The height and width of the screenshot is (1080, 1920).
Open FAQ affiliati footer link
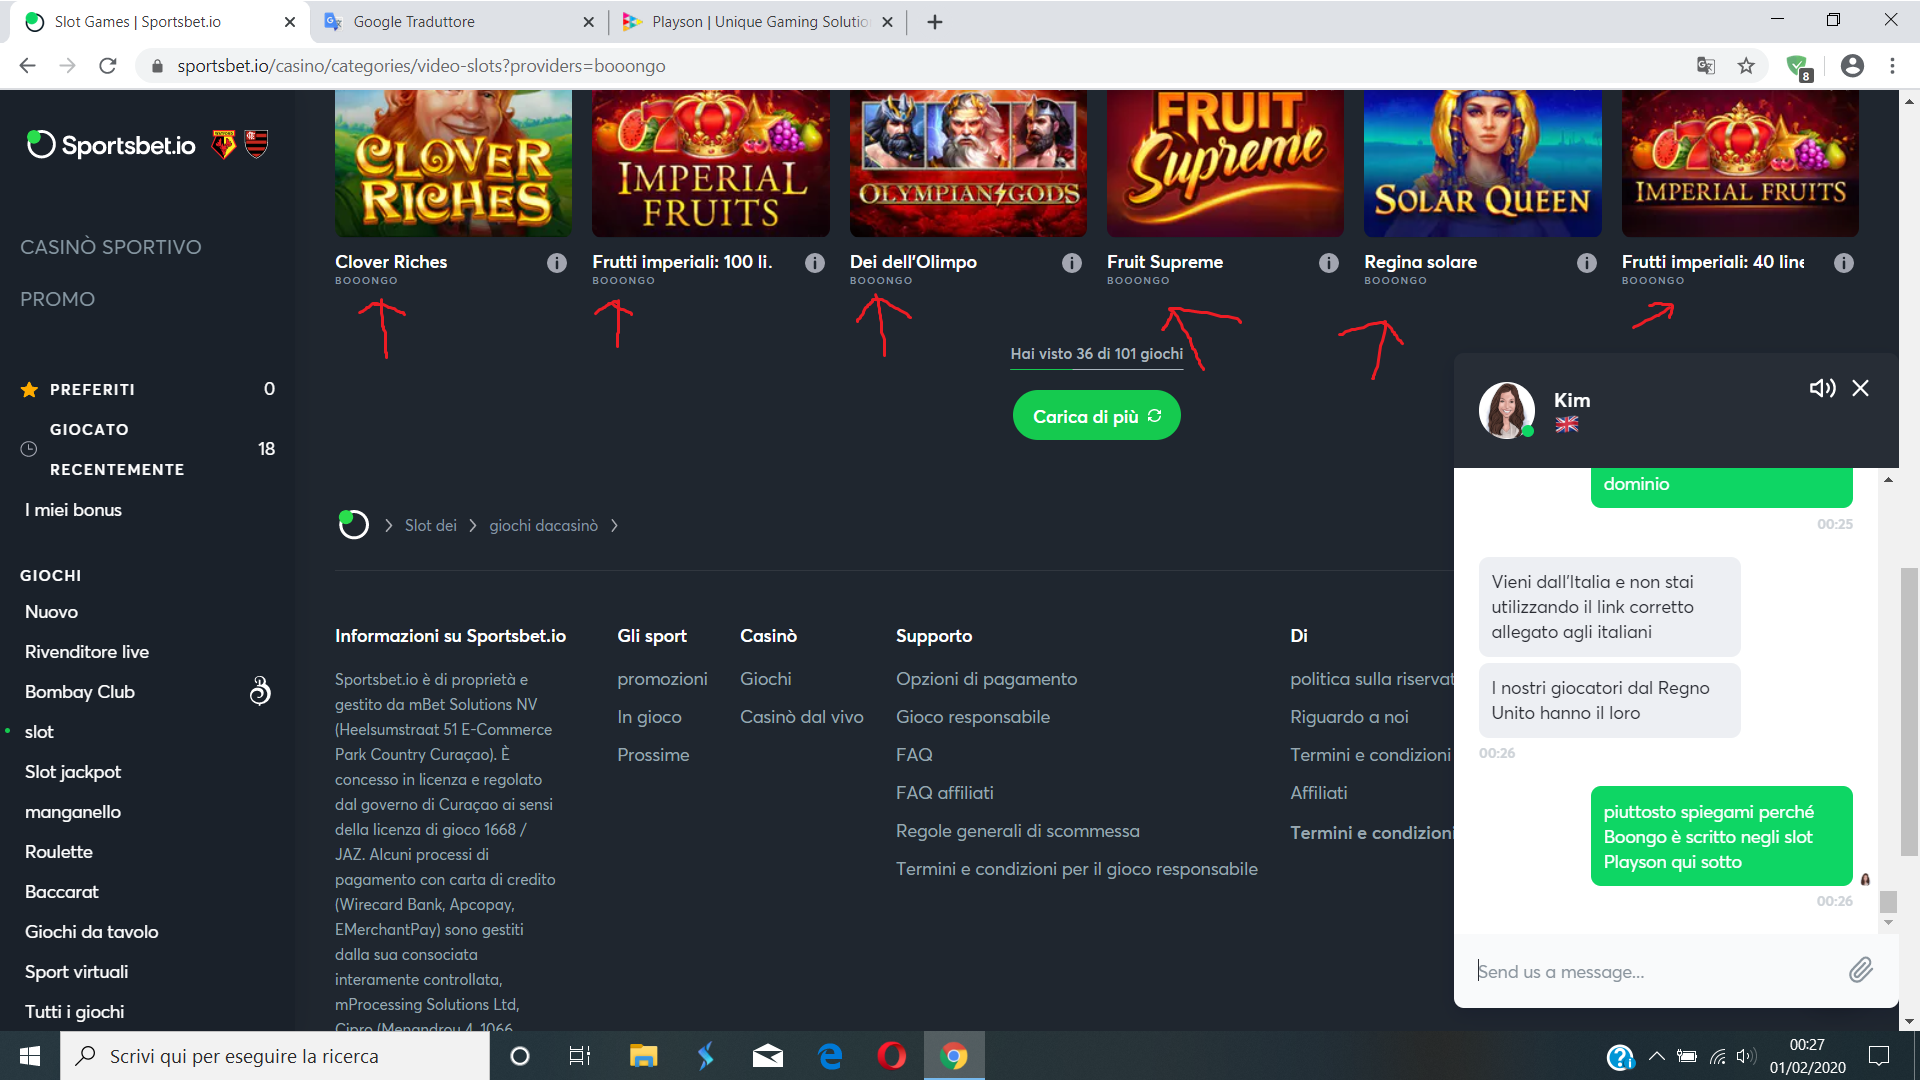[945, 793]
